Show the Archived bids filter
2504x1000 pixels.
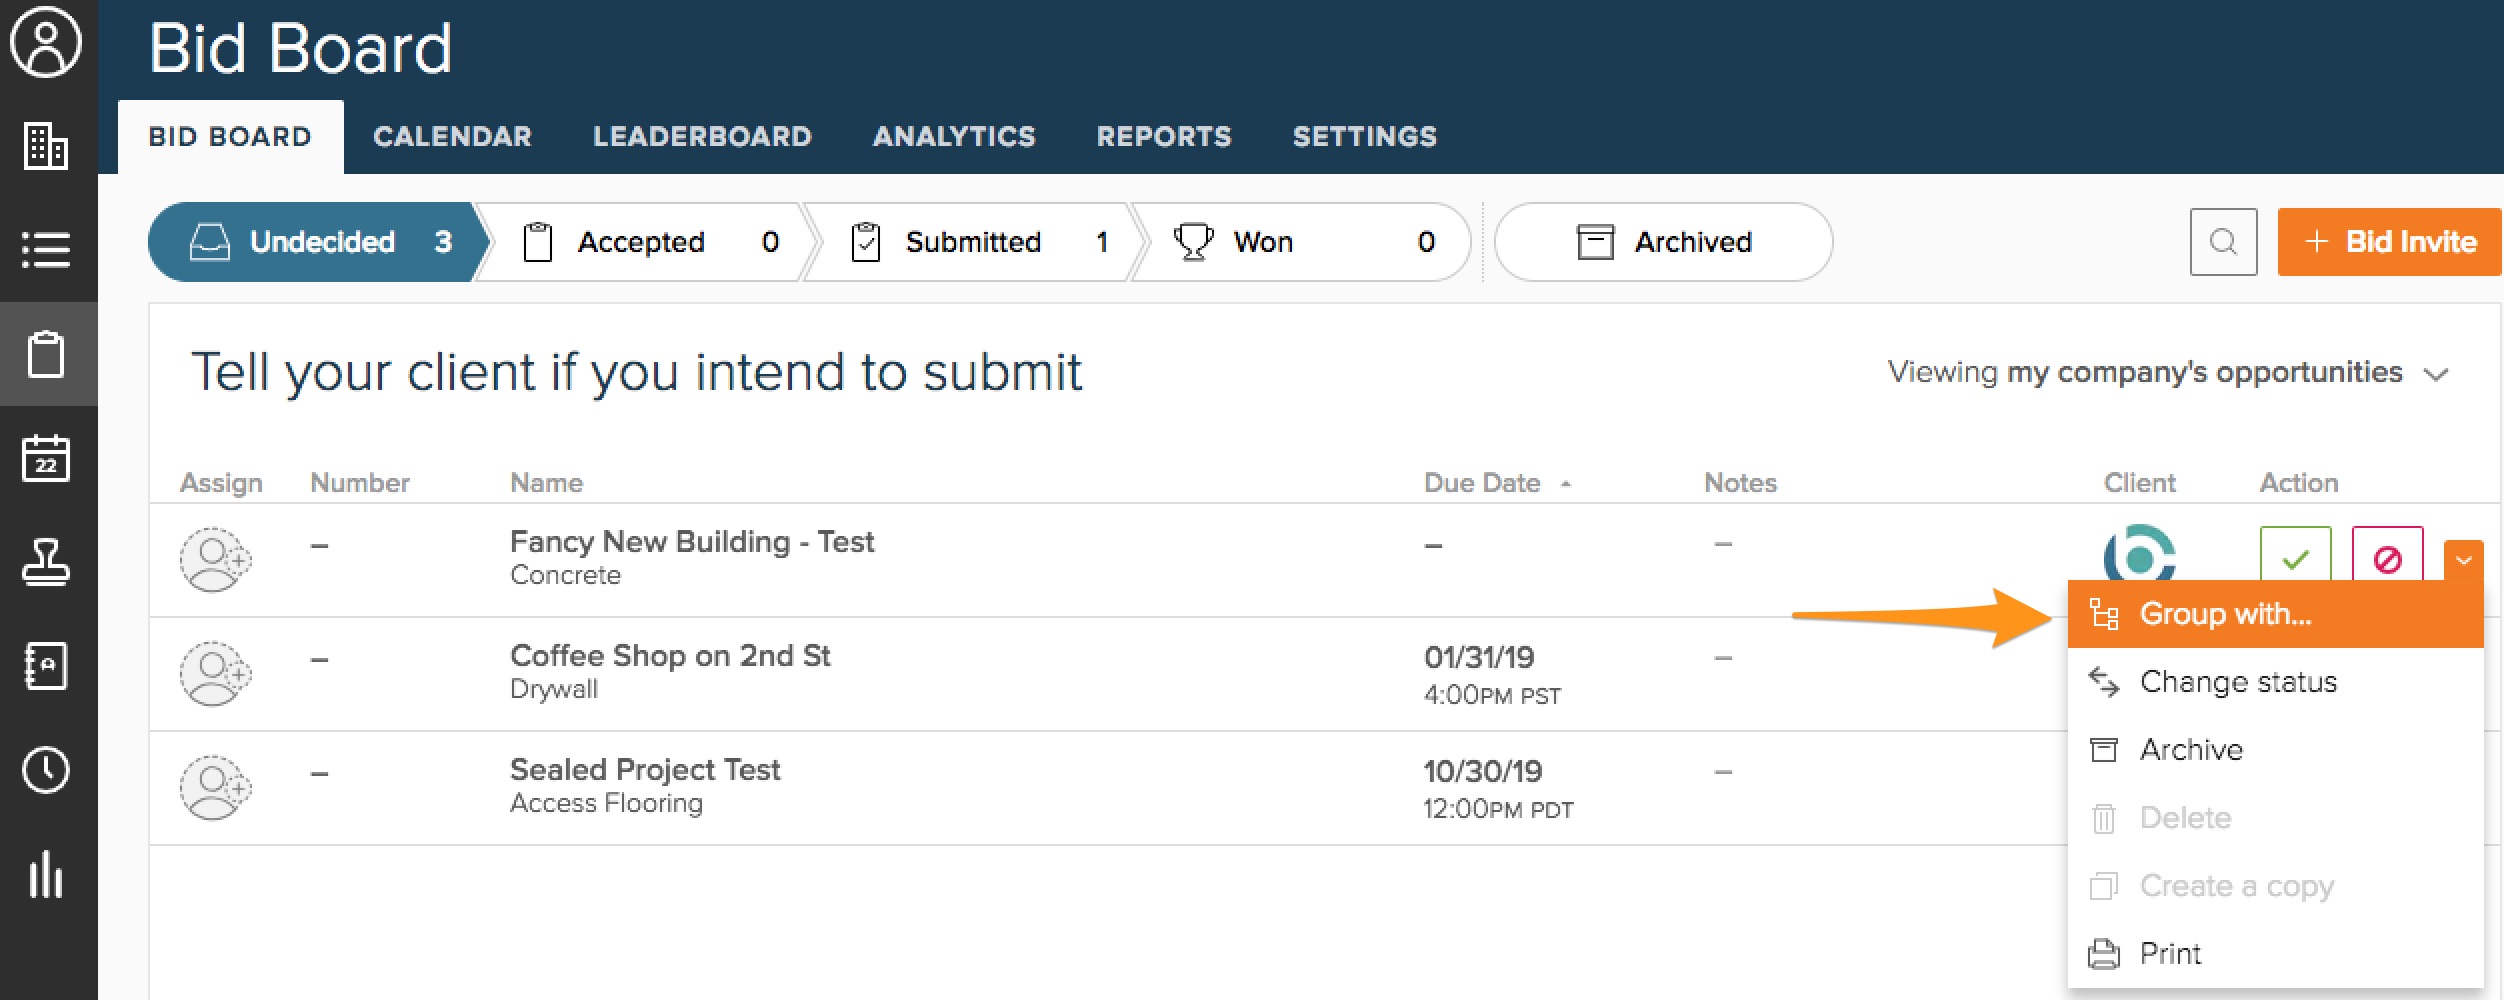[1663, 242]
